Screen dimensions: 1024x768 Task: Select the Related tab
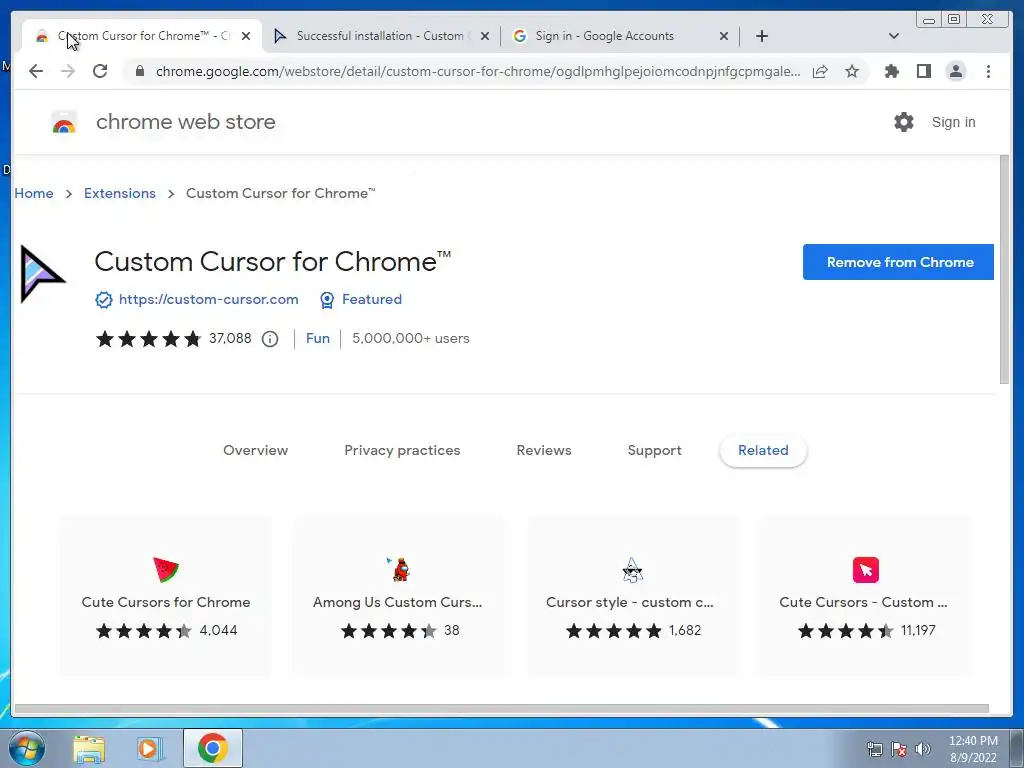[x=763, y=451]
